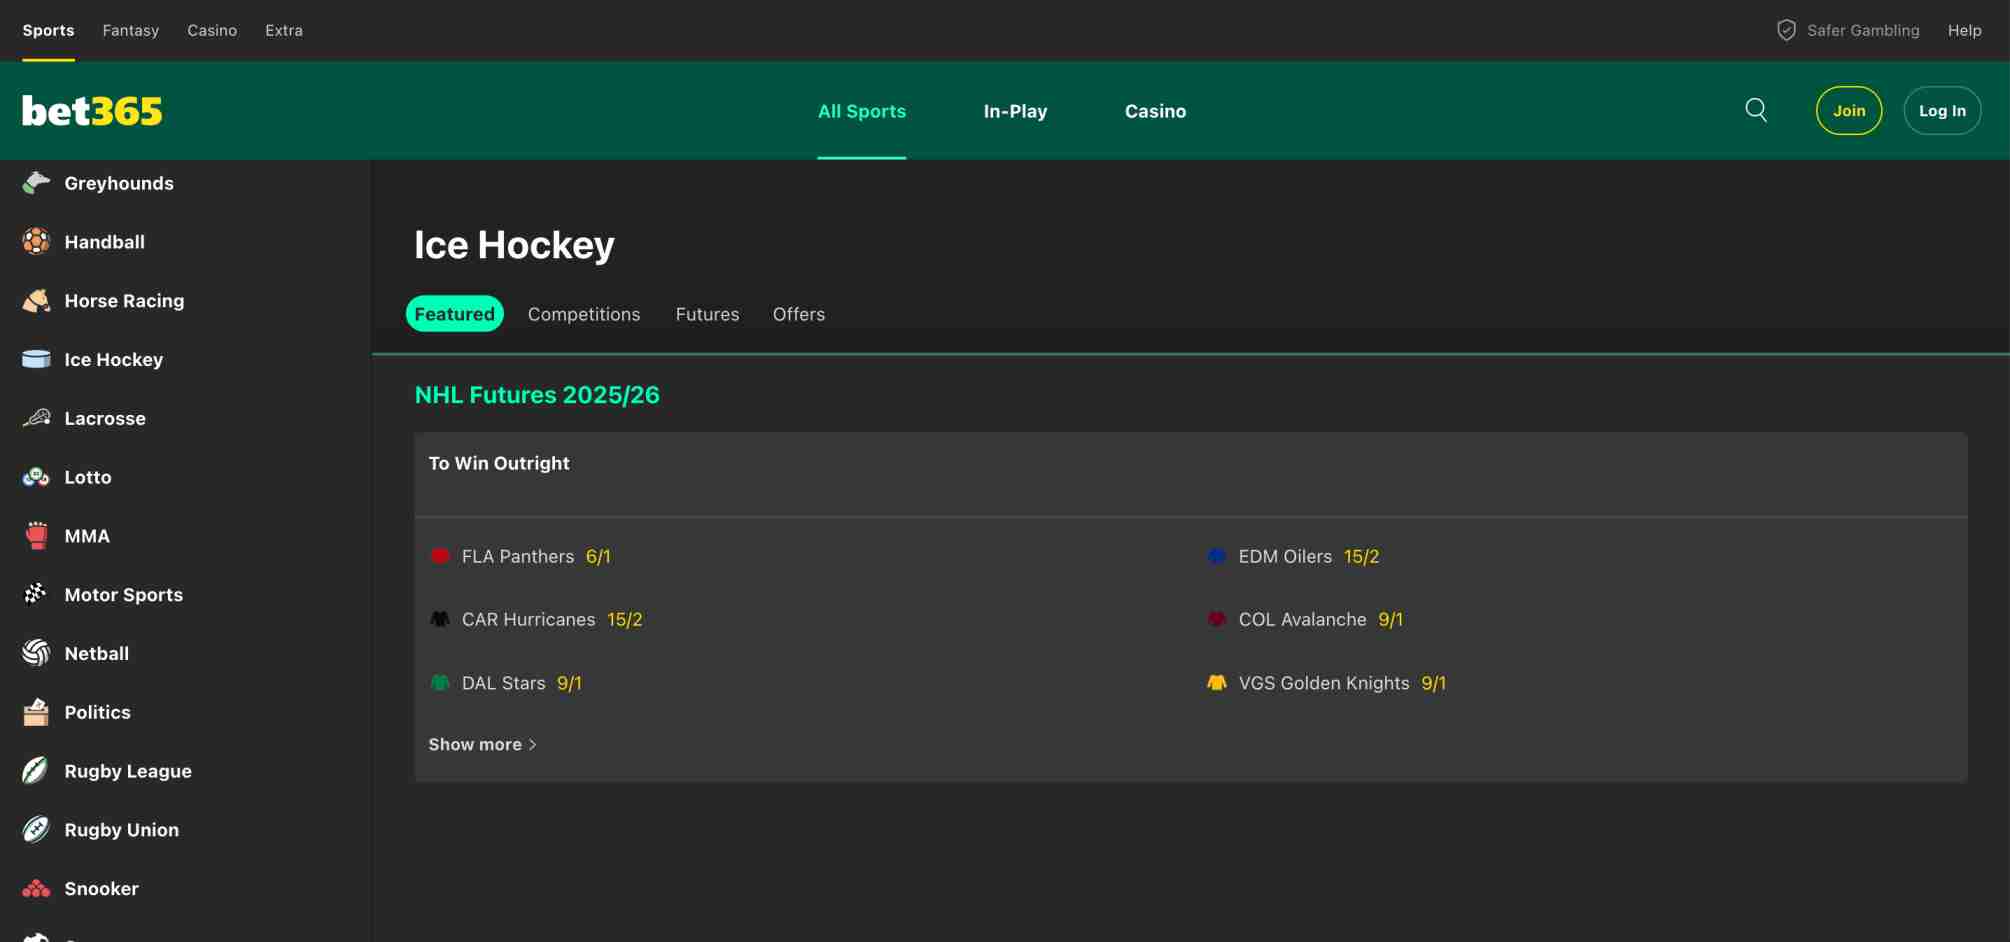Viewport: 2010px width, 942px height.
Task: Open MMA from the sports list
Action: pyautogui.click(x=87, y=536)
